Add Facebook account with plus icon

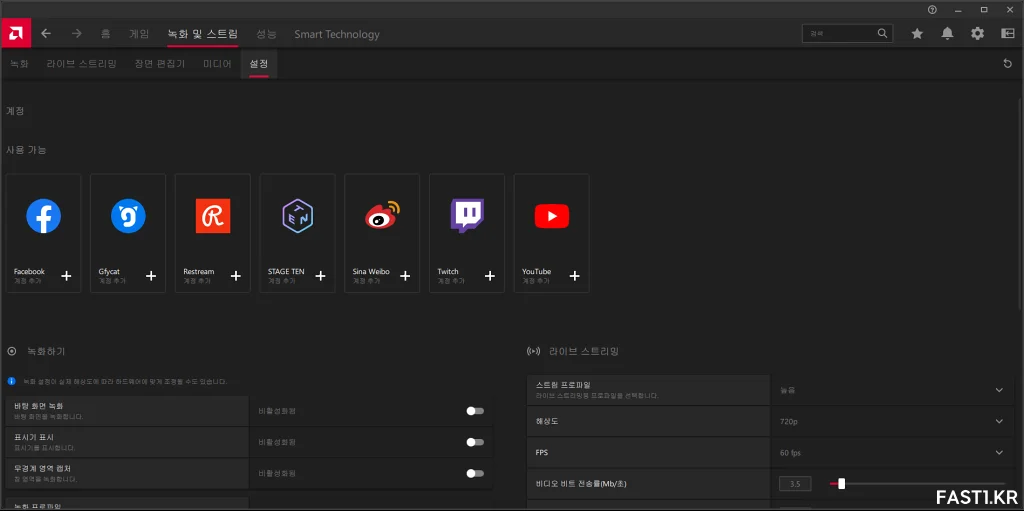66,276
